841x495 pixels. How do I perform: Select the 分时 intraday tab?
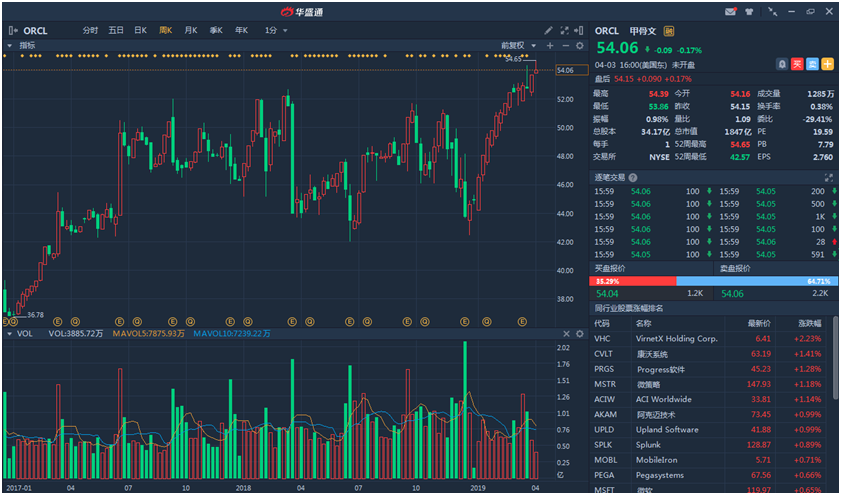(x=90, y=30)
